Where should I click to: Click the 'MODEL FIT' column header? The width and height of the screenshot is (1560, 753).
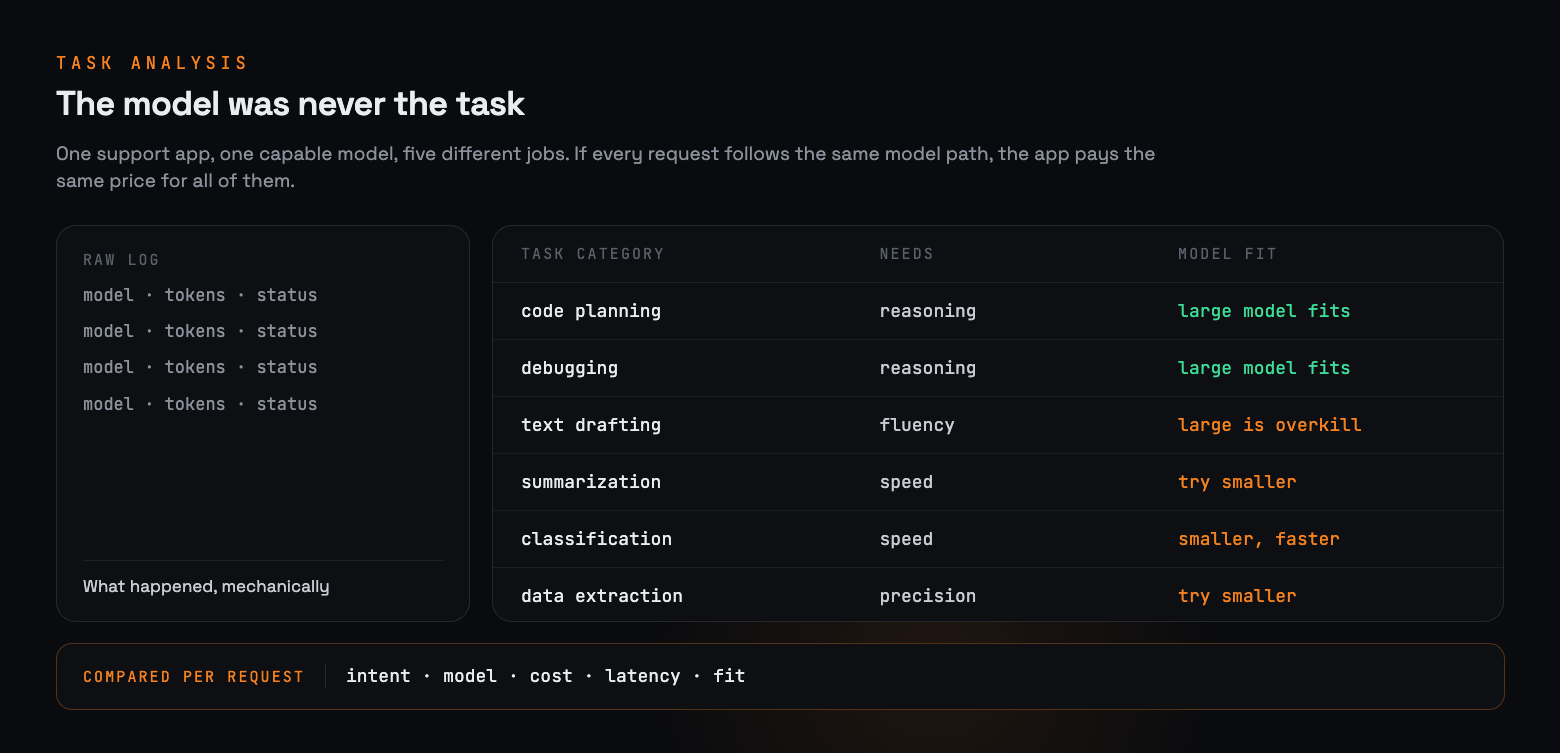(1228, 254)
